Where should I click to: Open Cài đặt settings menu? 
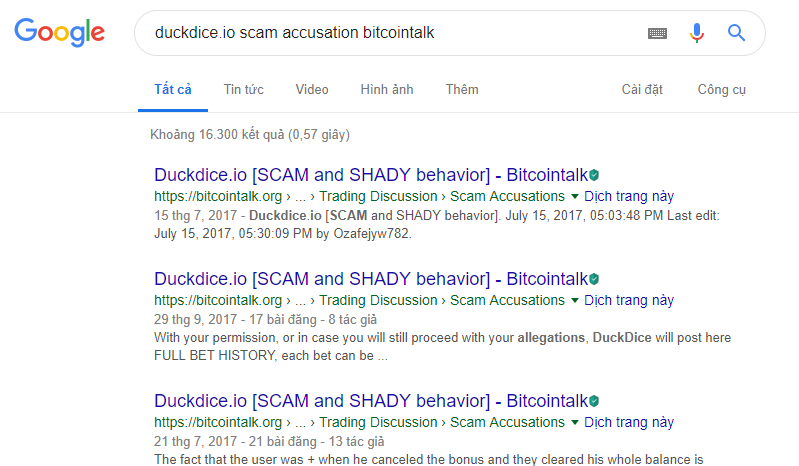642,90
